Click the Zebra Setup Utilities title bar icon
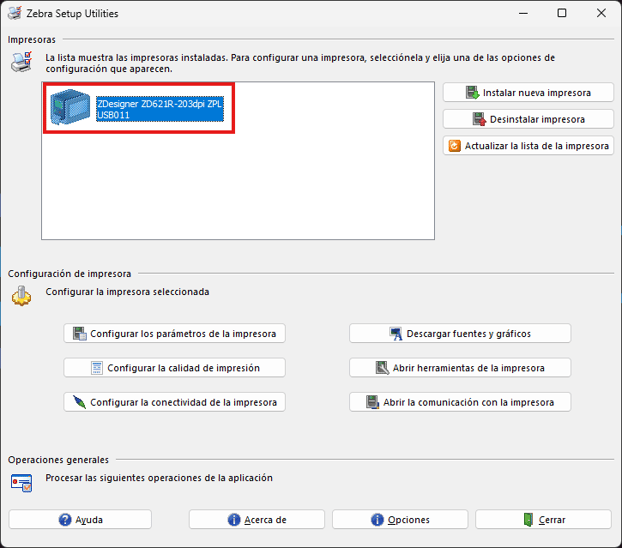The height and width of the screenshot is (548, 622). tap(15, 13)
